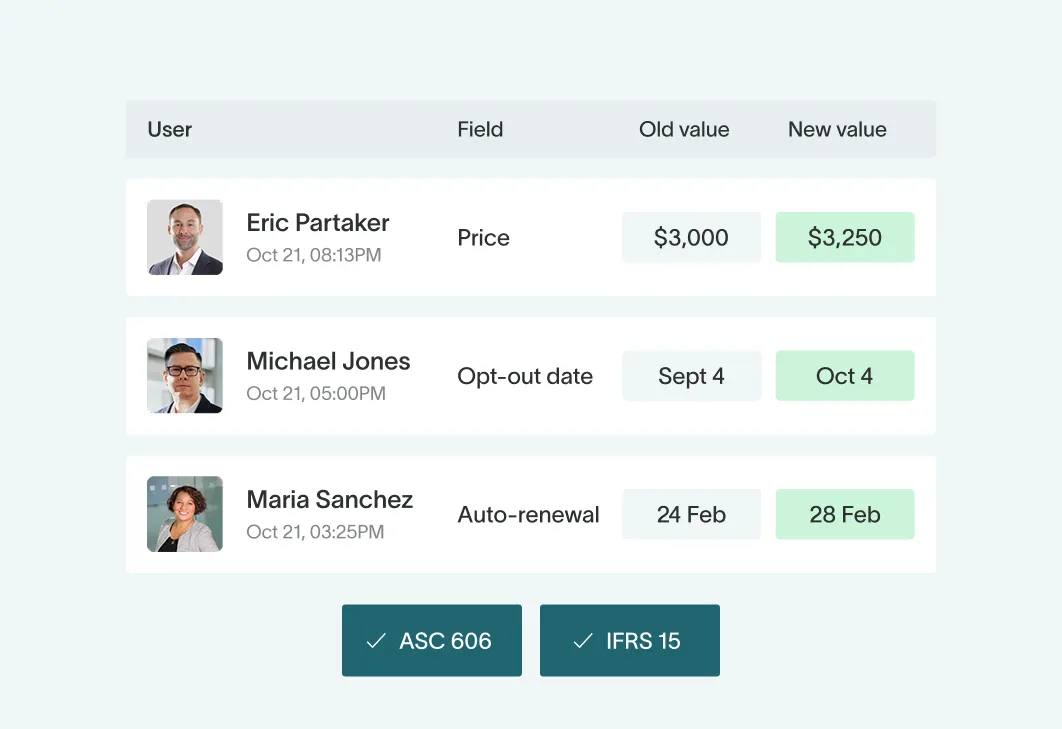Screen dimensions: 1062x729
Task: Click the checkmark icon beside IFRS 15
Action: point(583,641)
